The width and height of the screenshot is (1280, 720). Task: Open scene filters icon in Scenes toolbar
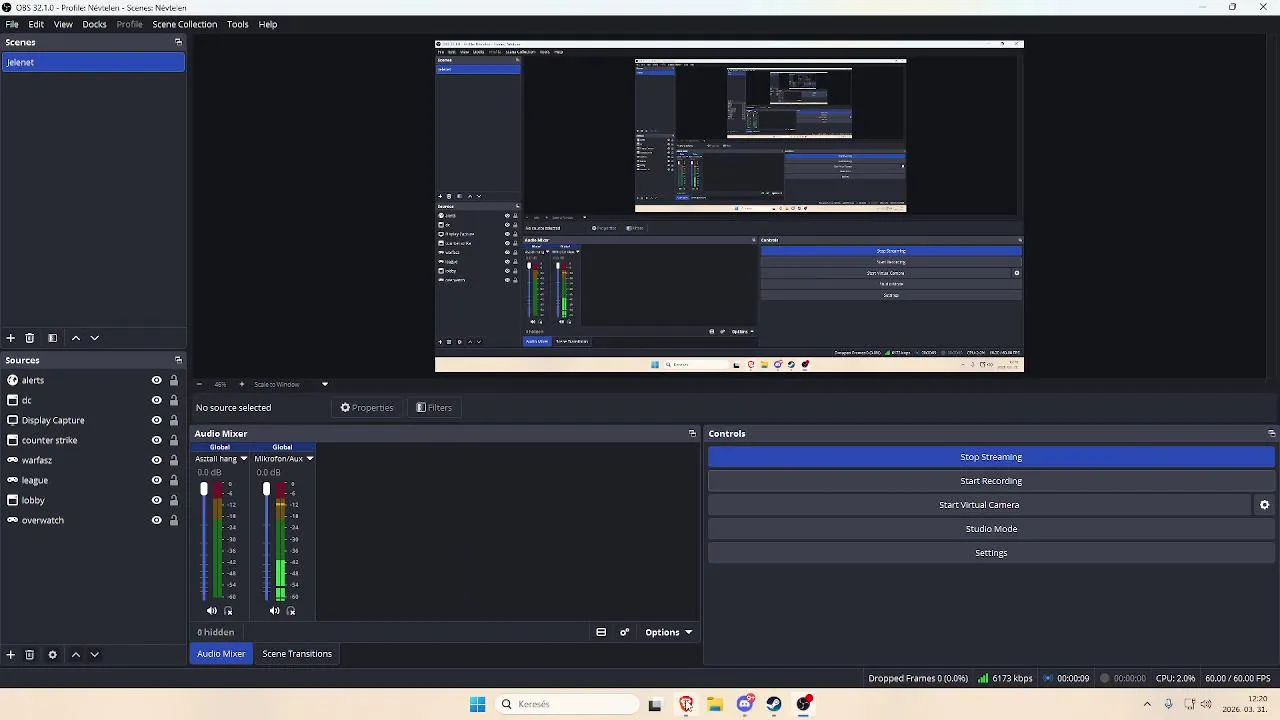(52, 338)
